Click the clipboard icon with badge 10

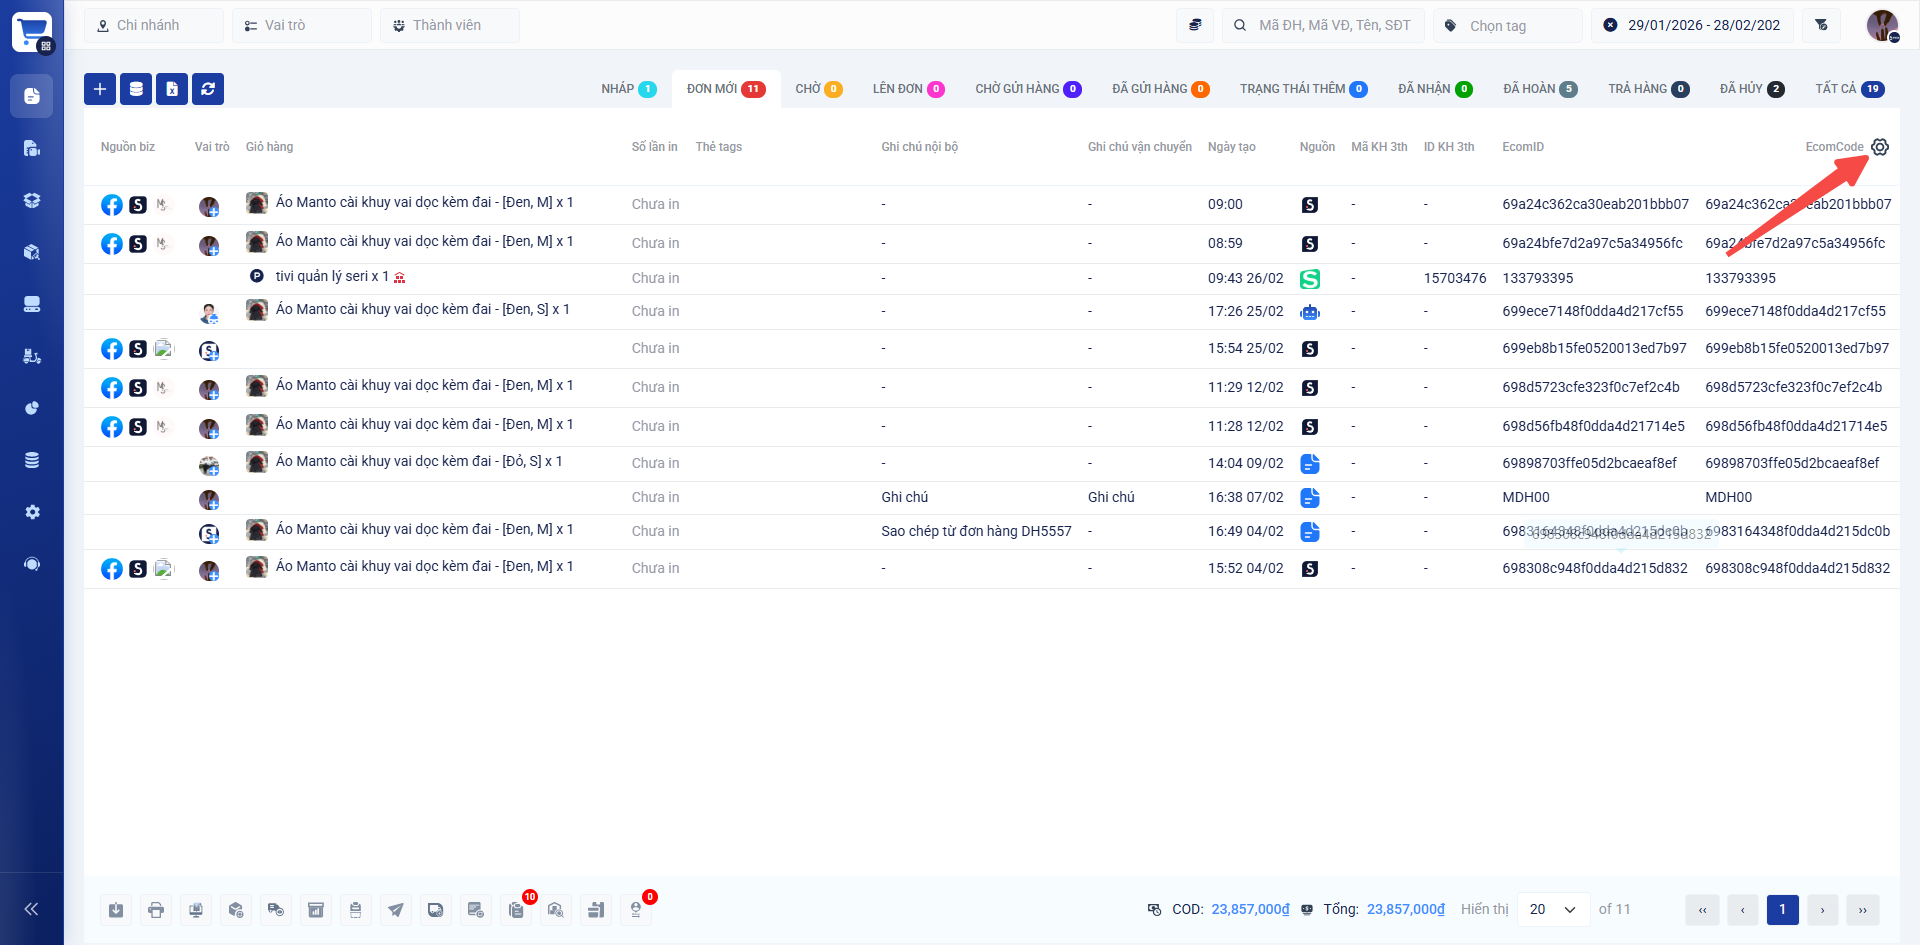(x=516, y=909)
